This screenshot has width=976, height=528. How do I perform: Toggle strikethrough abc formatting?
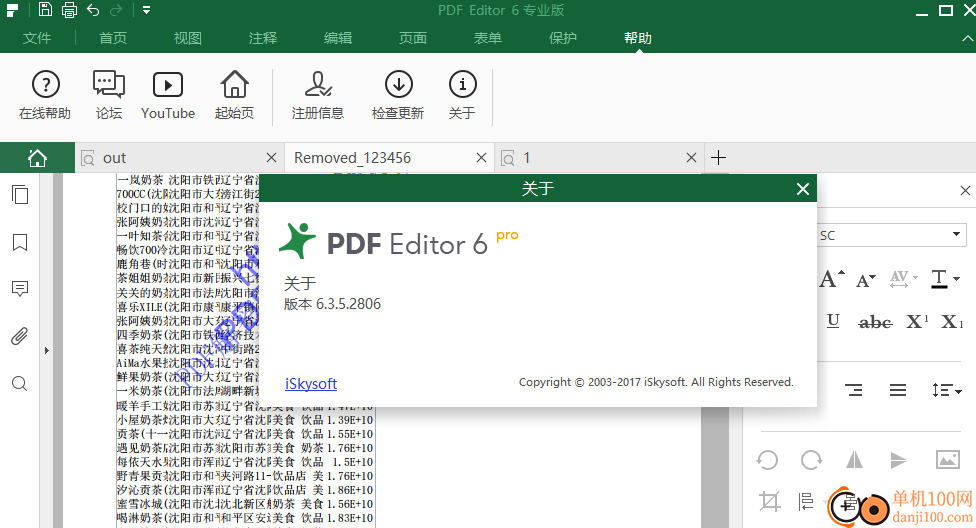(875, 322)
